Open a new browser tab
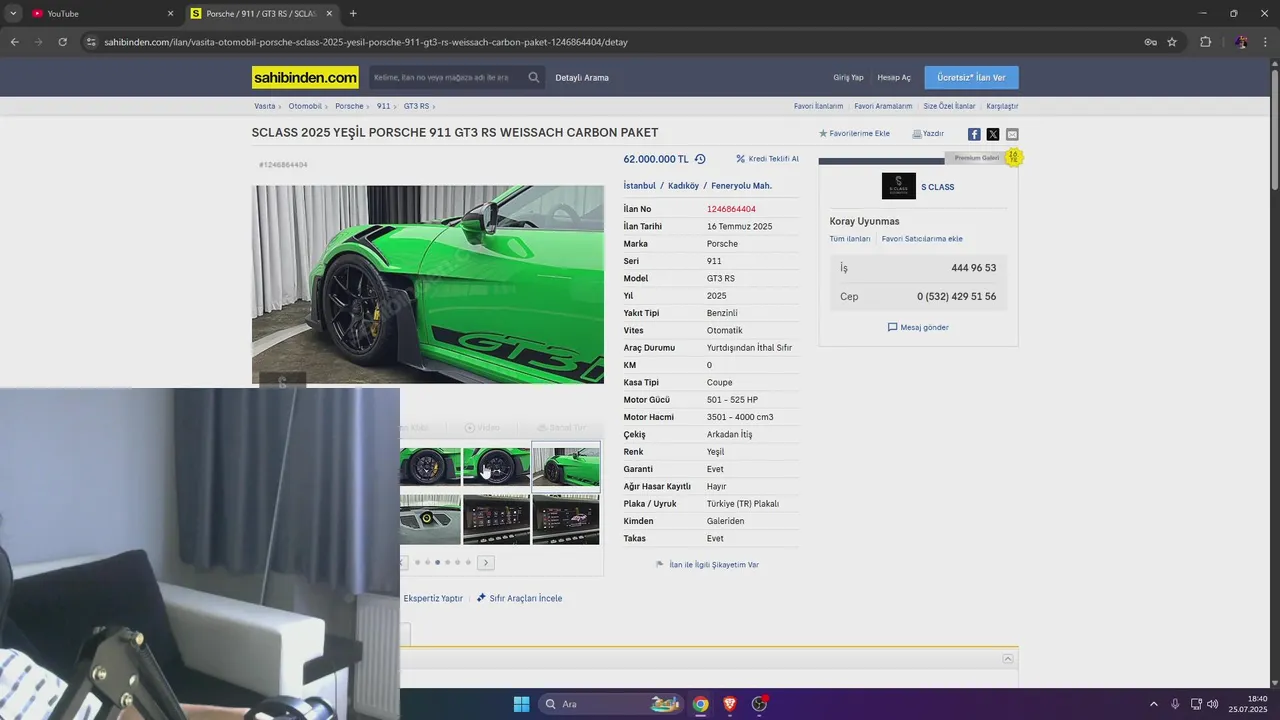The image size is (1280, 720). (353, 14)
